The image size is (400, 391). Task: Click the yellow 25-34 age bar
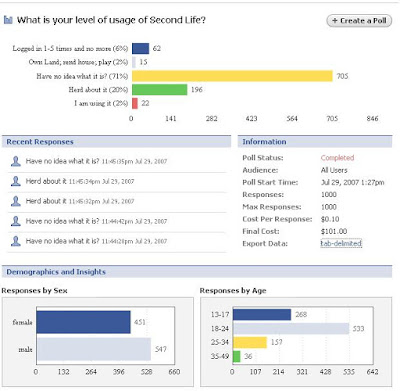[x=250, y=342]
